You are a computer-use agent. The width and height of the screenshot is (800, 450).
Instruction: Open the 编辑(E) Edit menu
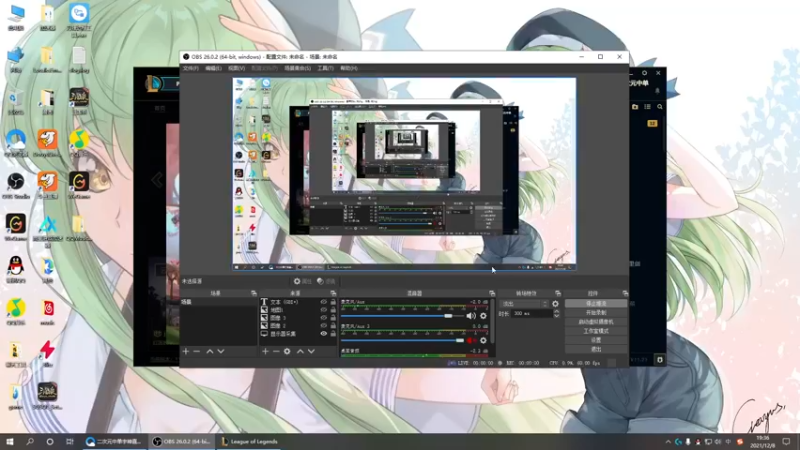pos(213,68)
